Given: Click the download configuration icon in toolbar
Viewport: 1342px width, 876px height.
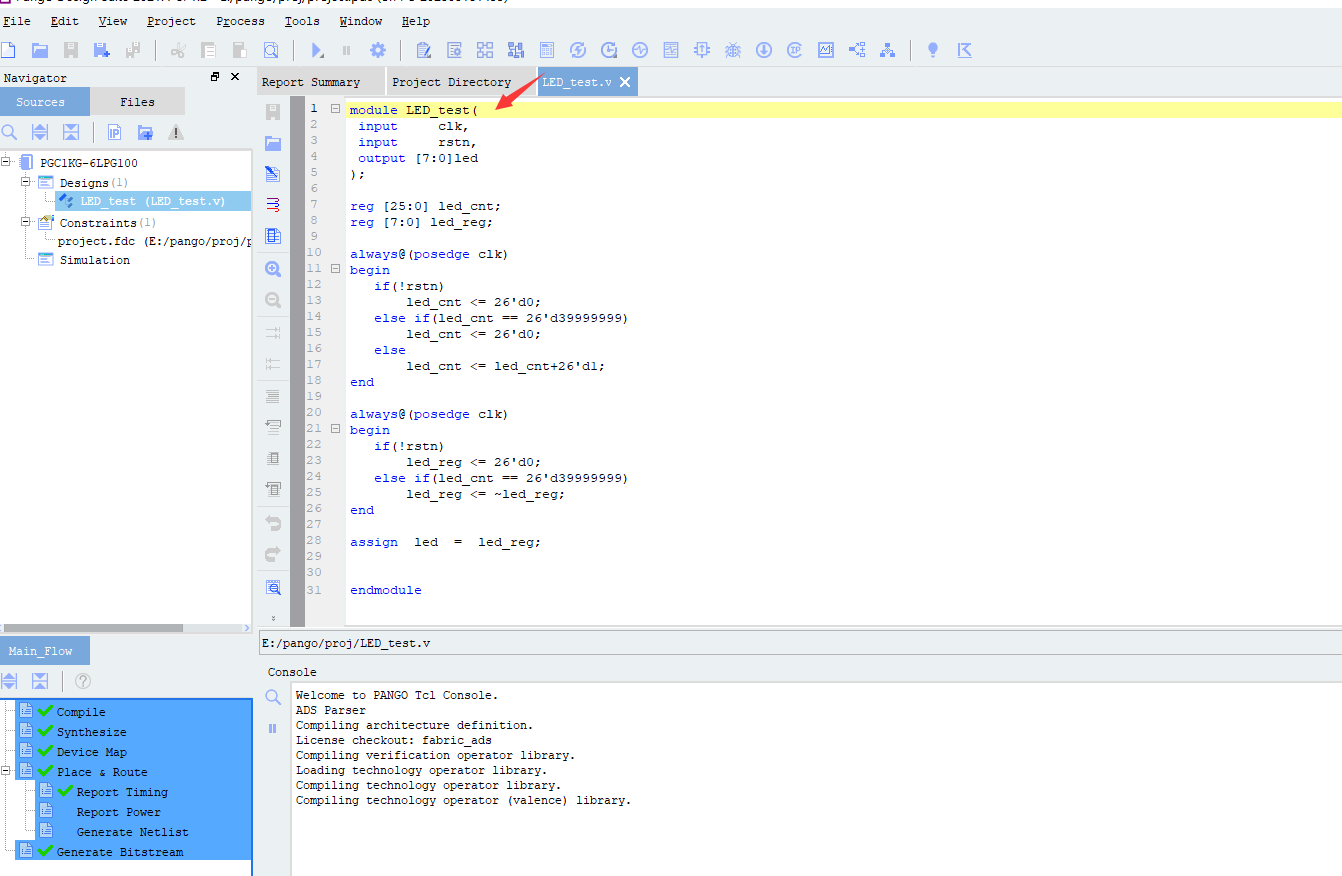Looking at the screenshot, I should [x=764, y=50].
